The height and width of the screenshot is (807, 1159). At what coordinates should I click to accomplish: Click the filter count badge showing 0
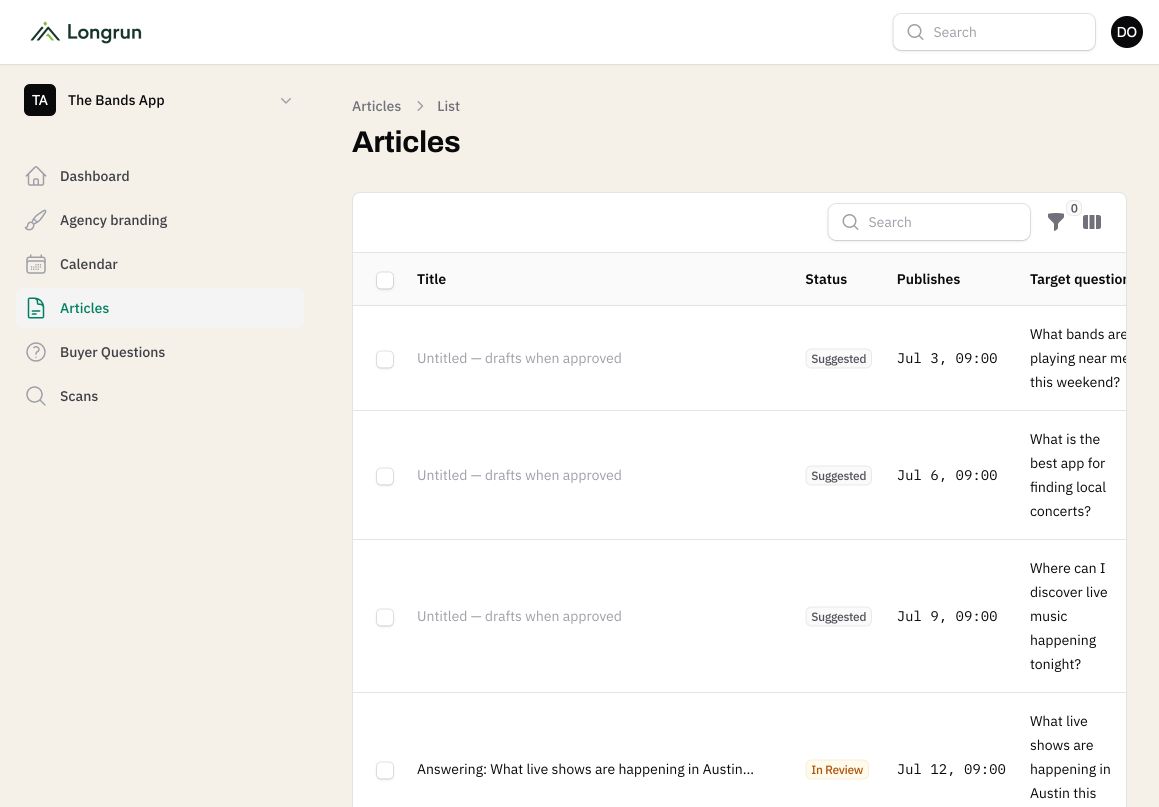(1074, 208)
